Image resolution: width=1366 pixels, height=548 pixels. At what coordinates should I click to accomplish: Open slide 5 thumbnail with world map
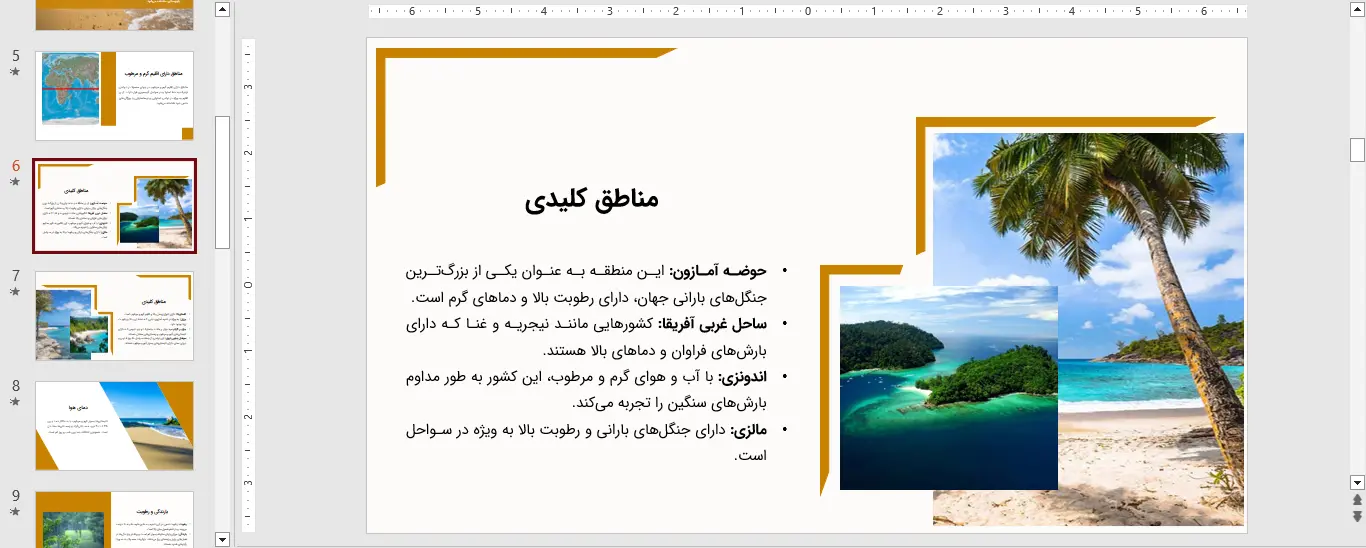[x=115, y=96]
